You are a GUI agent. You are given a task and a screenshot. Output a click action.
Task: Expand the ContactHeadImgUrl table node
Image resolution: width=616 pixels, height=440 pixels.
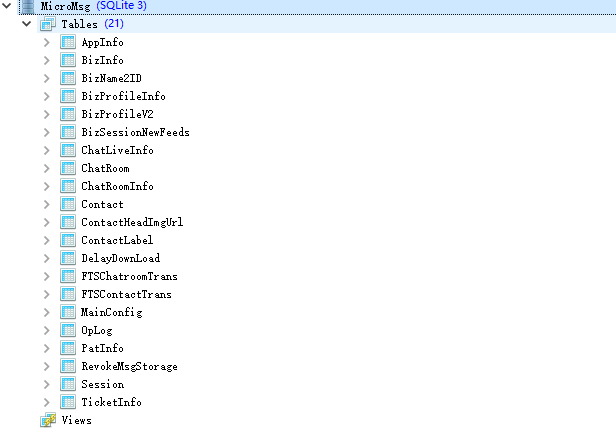(x=47, y=222)
